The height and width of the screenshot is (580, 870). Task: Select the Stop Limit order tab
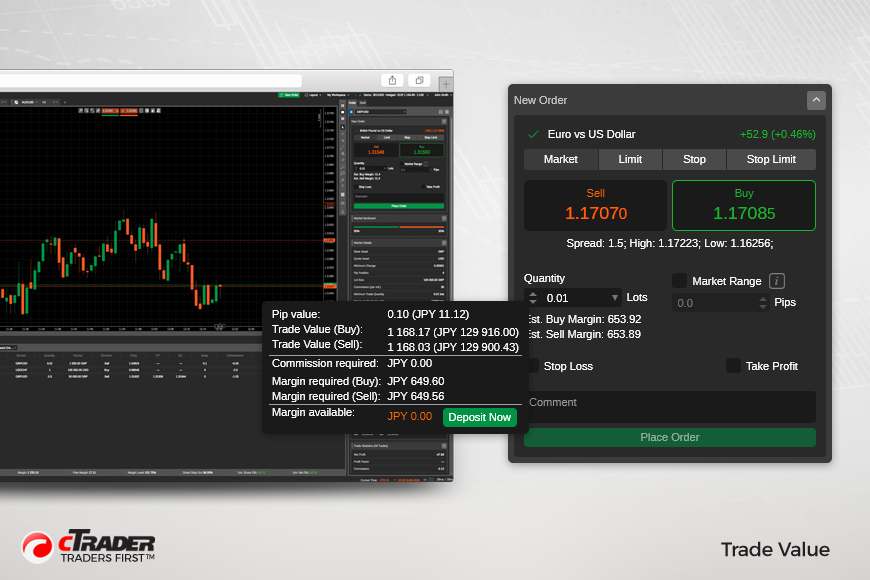771,159
